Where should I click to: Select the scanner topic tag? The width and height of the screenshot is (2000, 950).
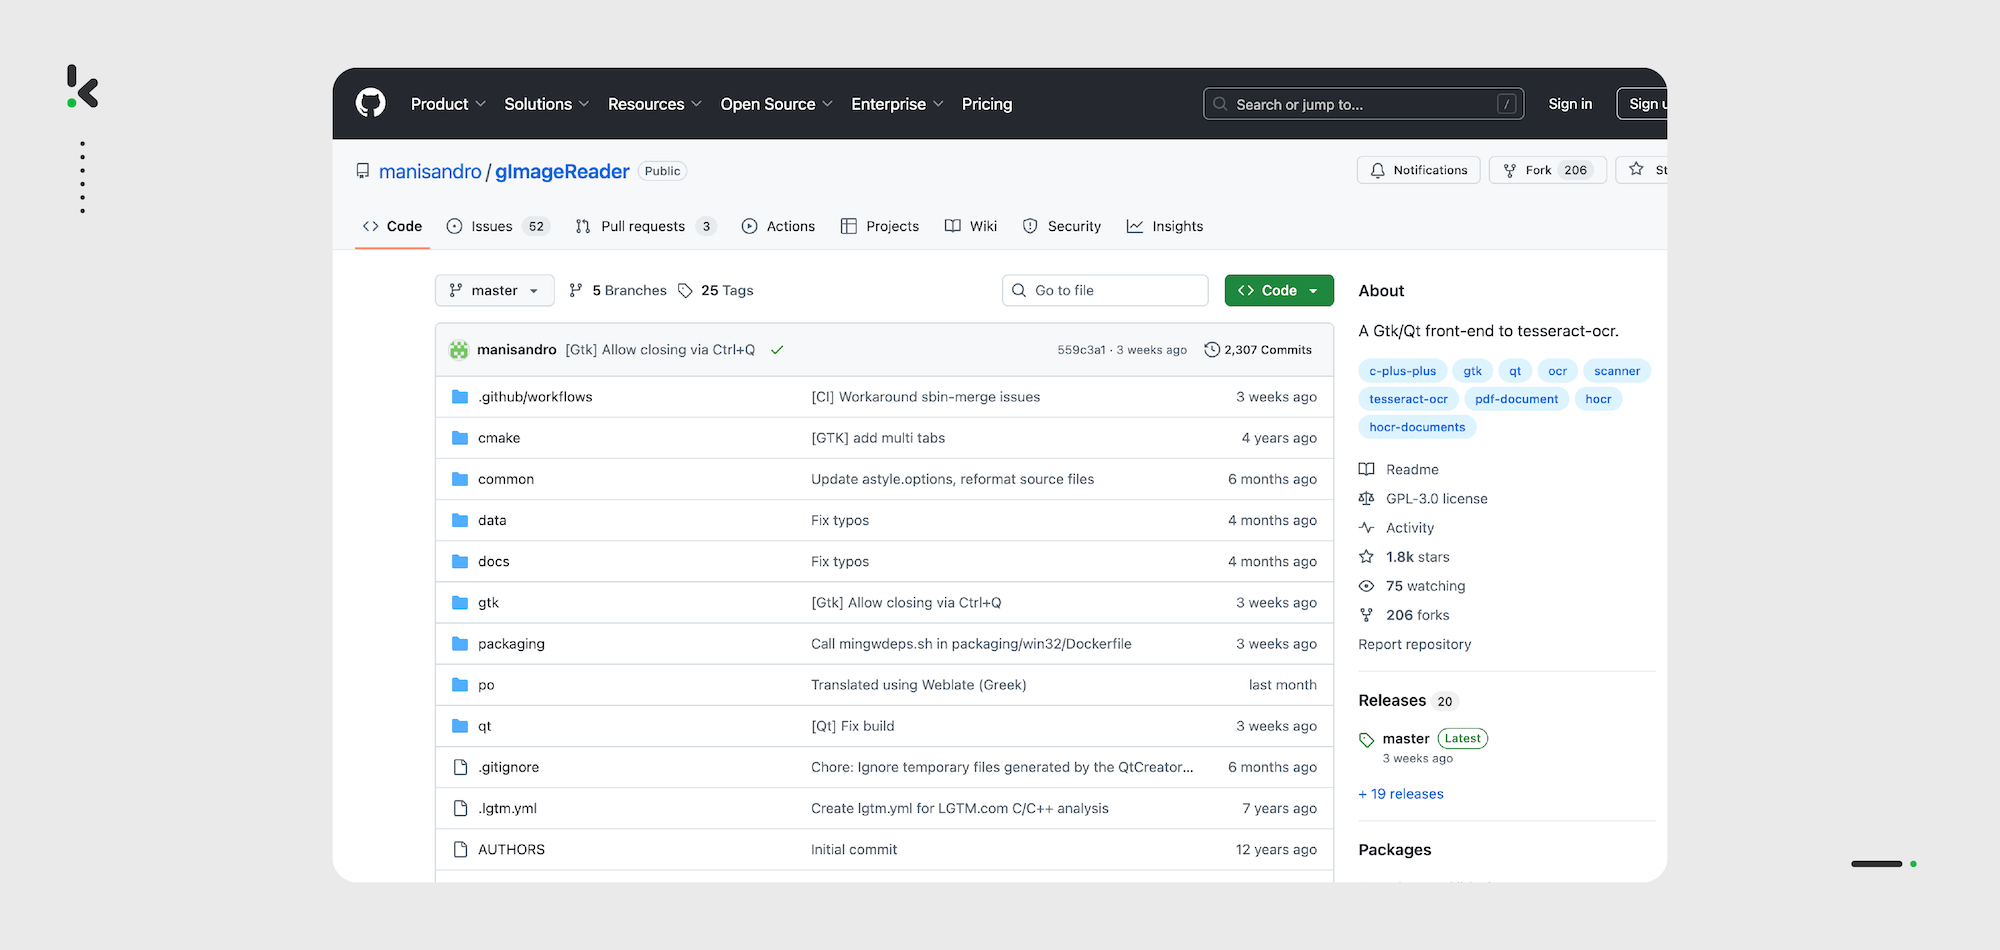1617,371
